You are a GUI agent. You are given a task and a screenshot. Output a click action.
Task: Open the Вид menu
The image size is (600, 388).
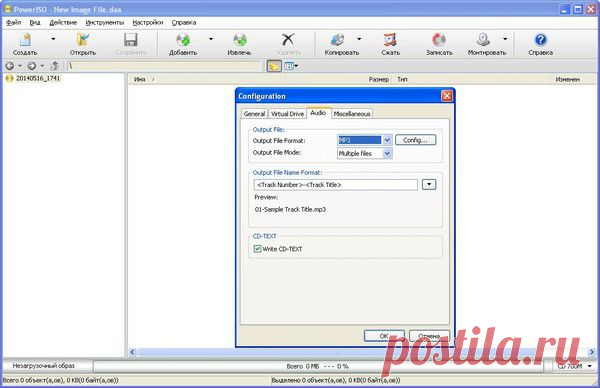click(35, 23)
